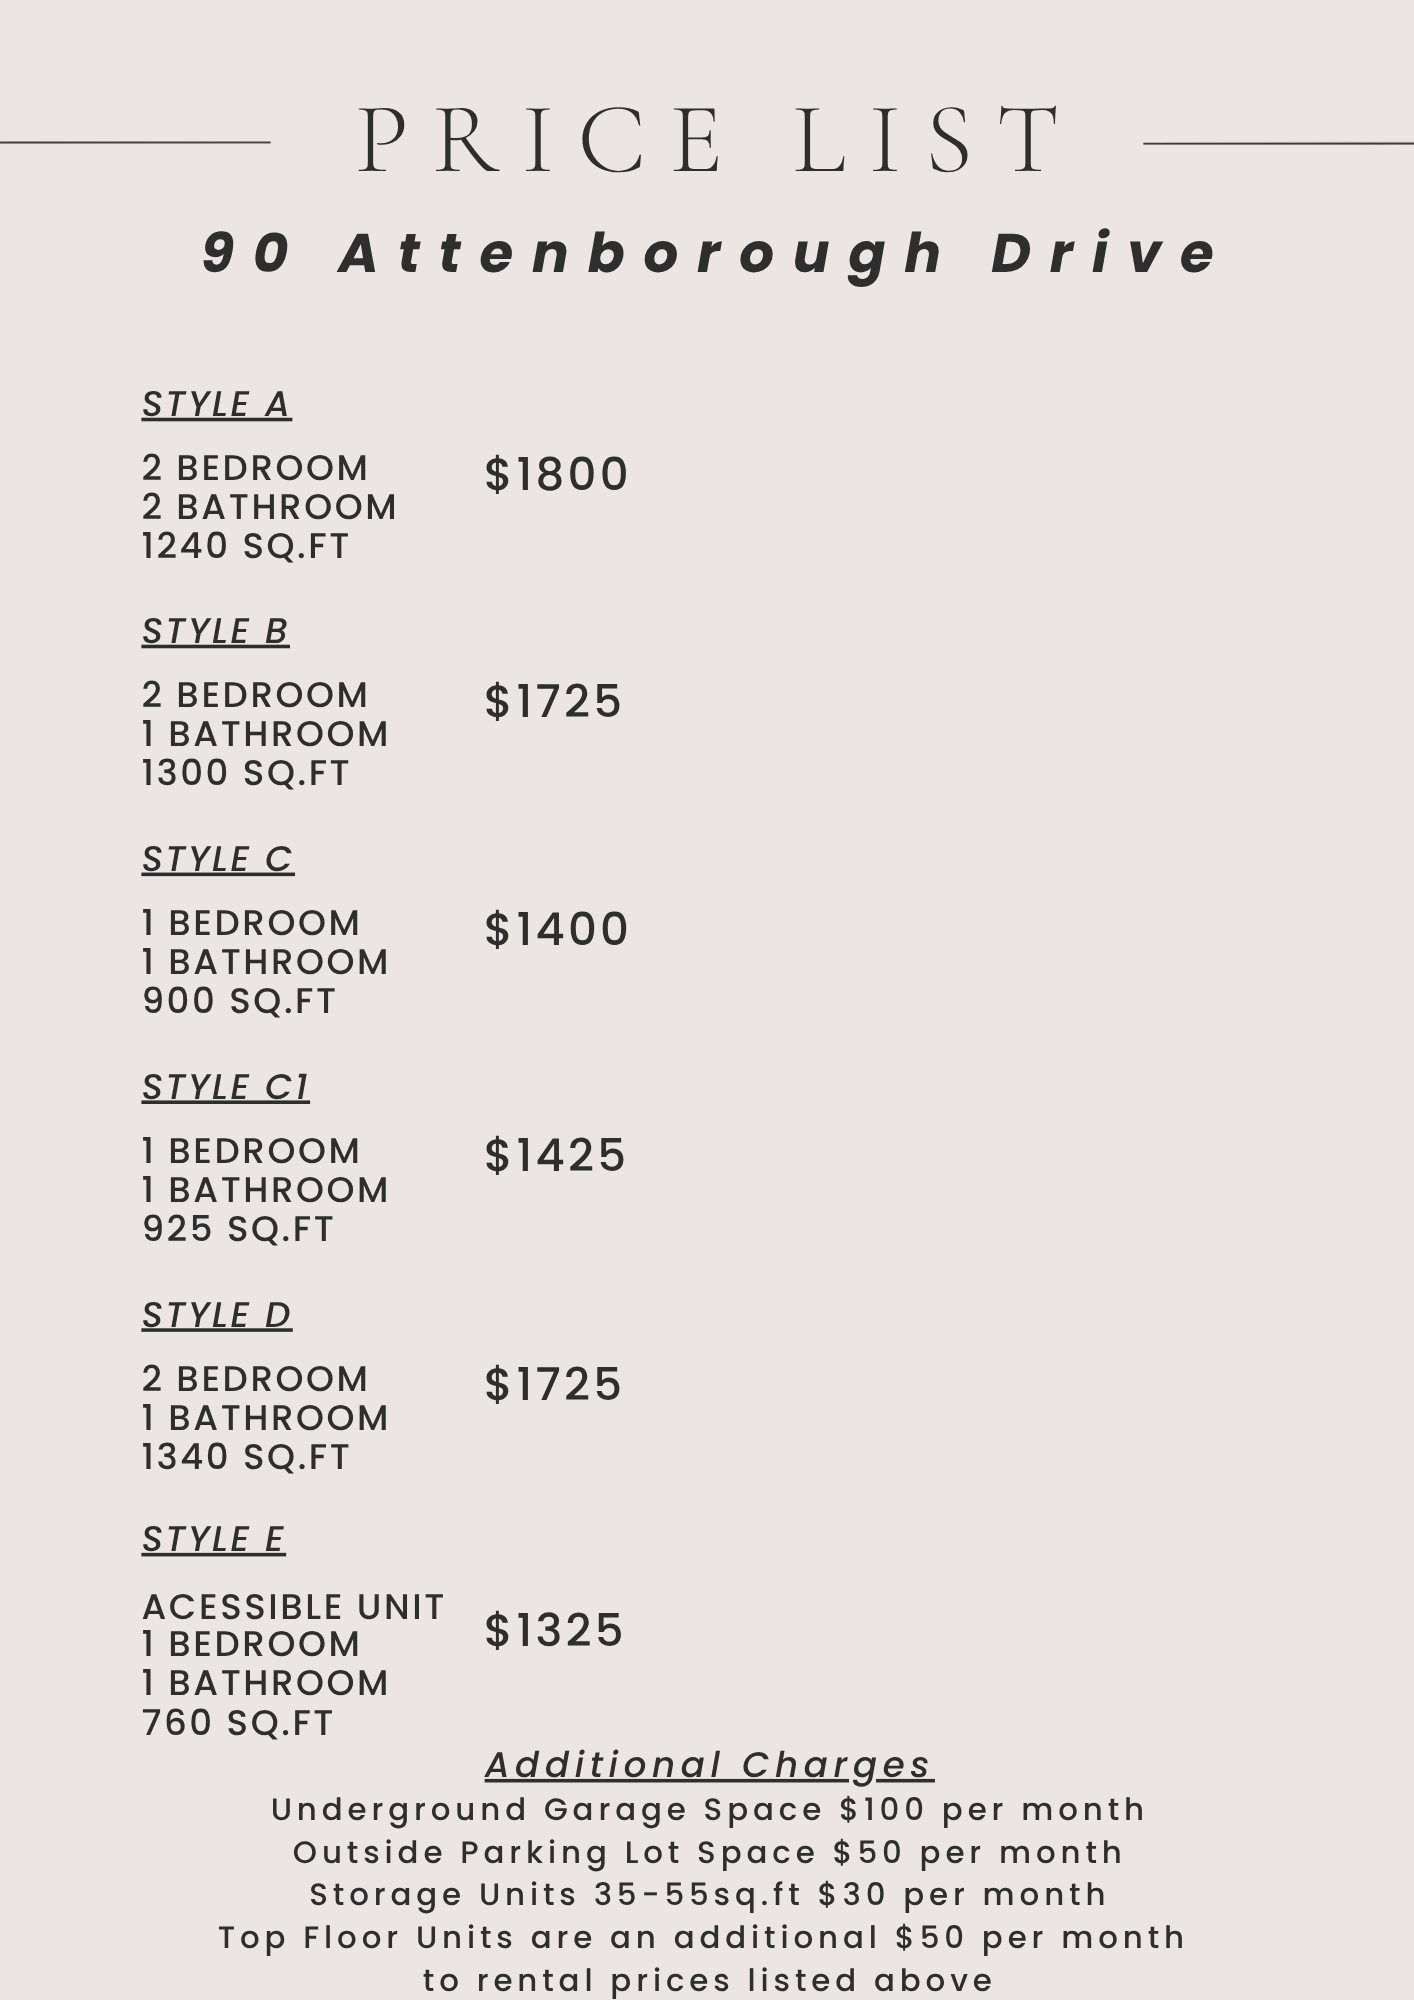The height and width of the screenshot is (2000, 1414).
Task: Select the Underground Garage Space line
Action: (708, 1809)
